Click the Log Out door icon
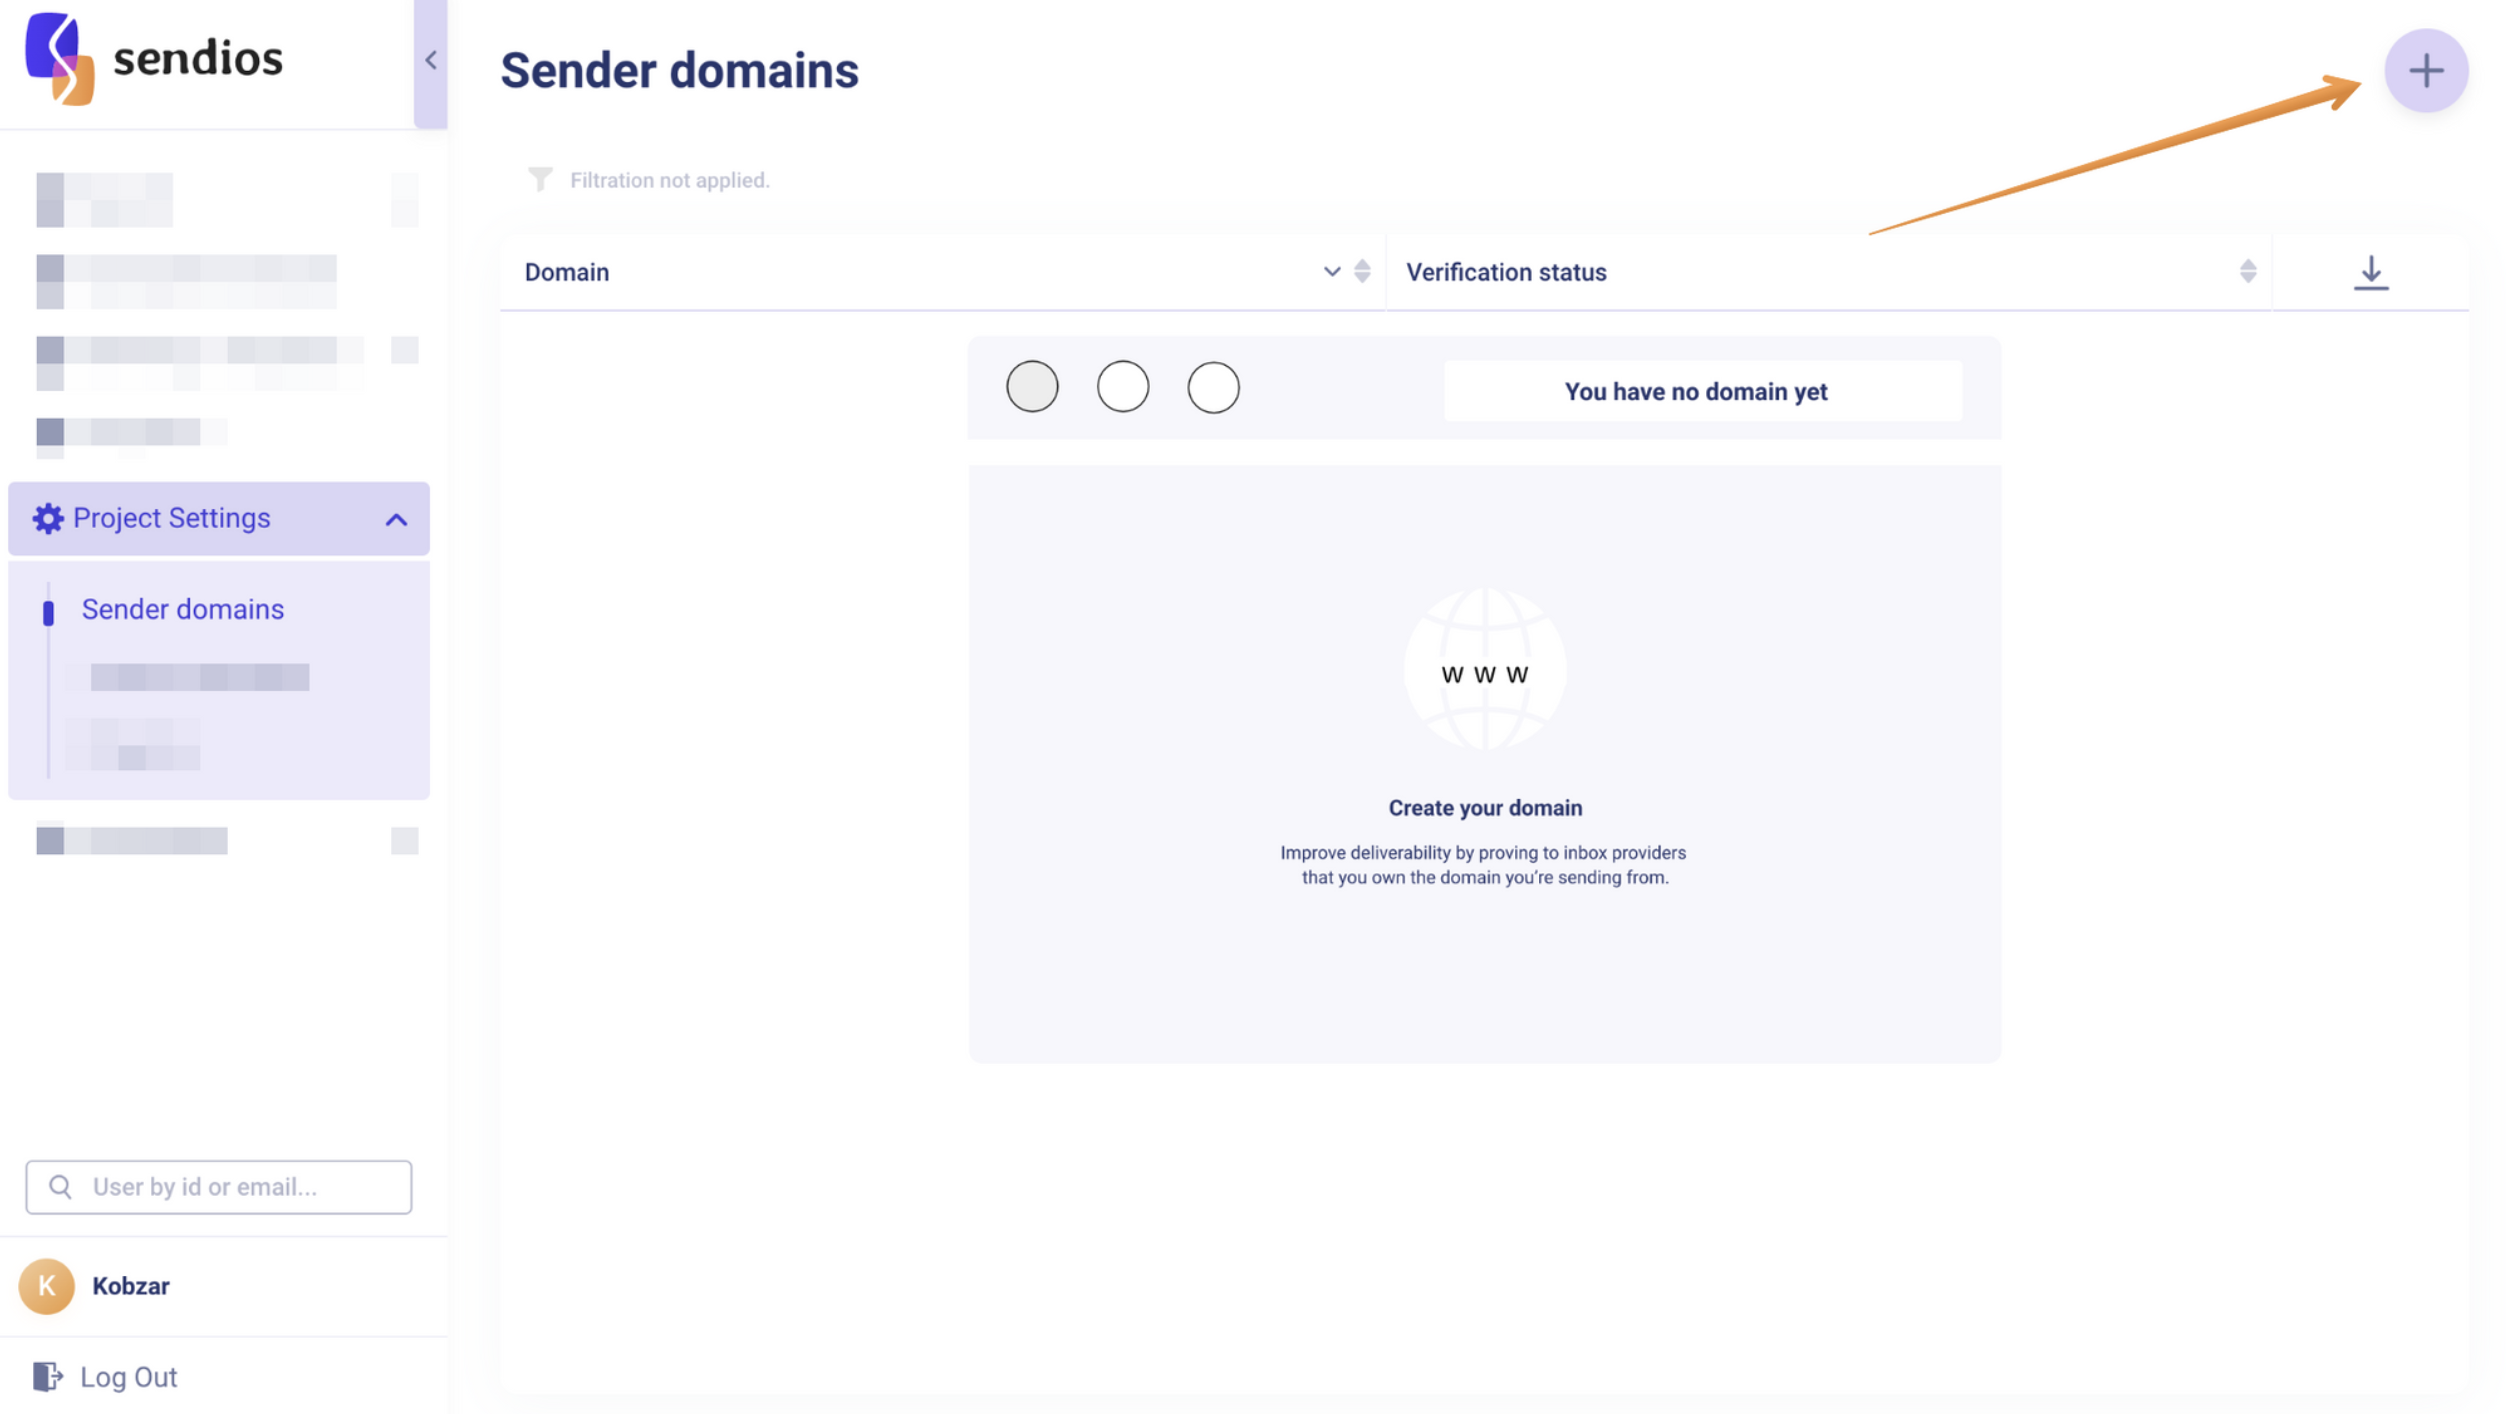Viewport: 2506px width, 1414px height. tap(47, 1376)
